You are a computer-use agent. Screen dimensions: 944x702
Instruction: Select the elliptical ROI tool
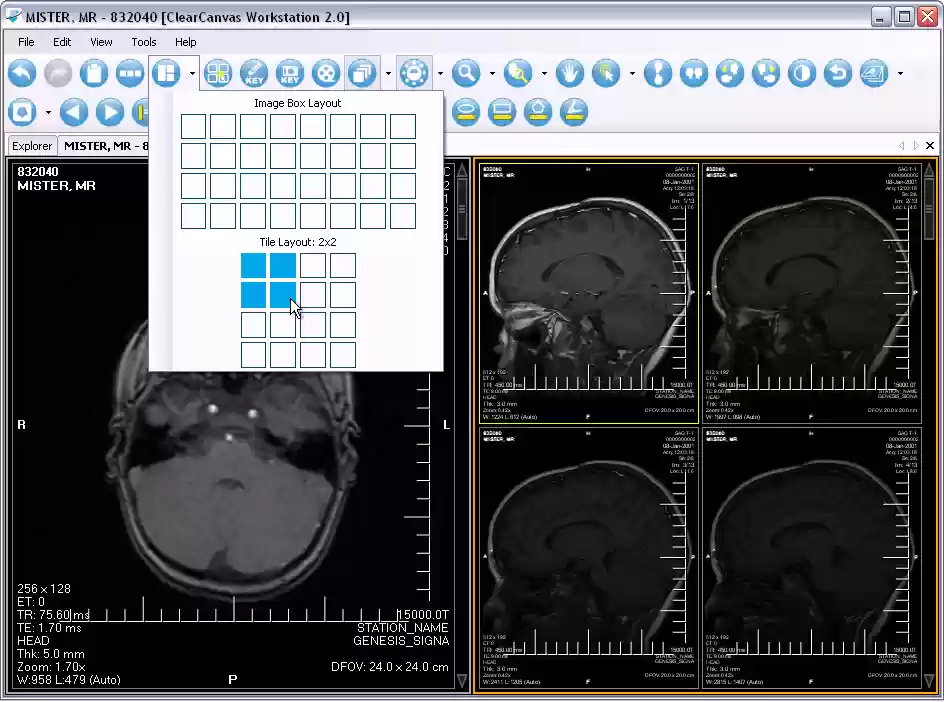point(466,111)
